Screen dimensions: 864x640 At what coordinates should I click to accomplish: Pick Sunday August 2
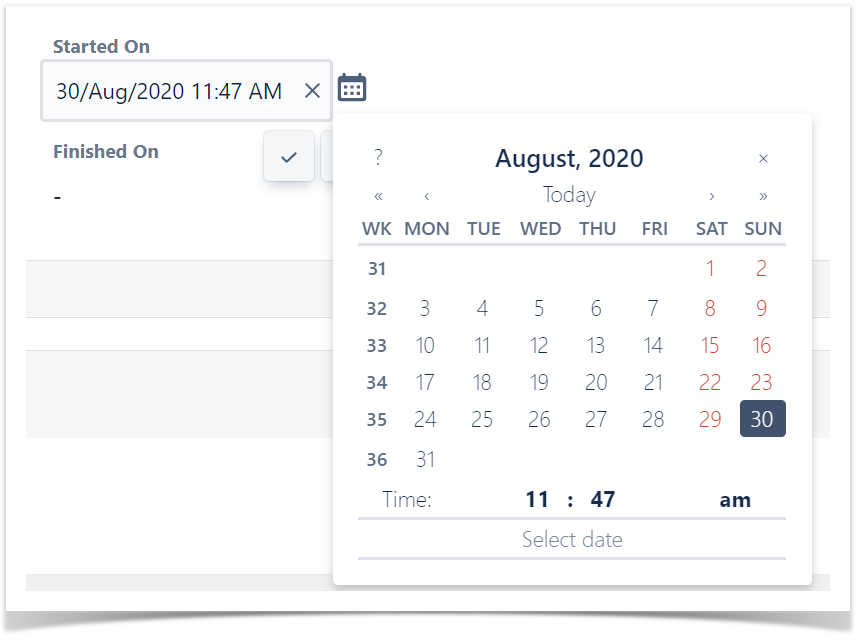click(x=762, y=269)
